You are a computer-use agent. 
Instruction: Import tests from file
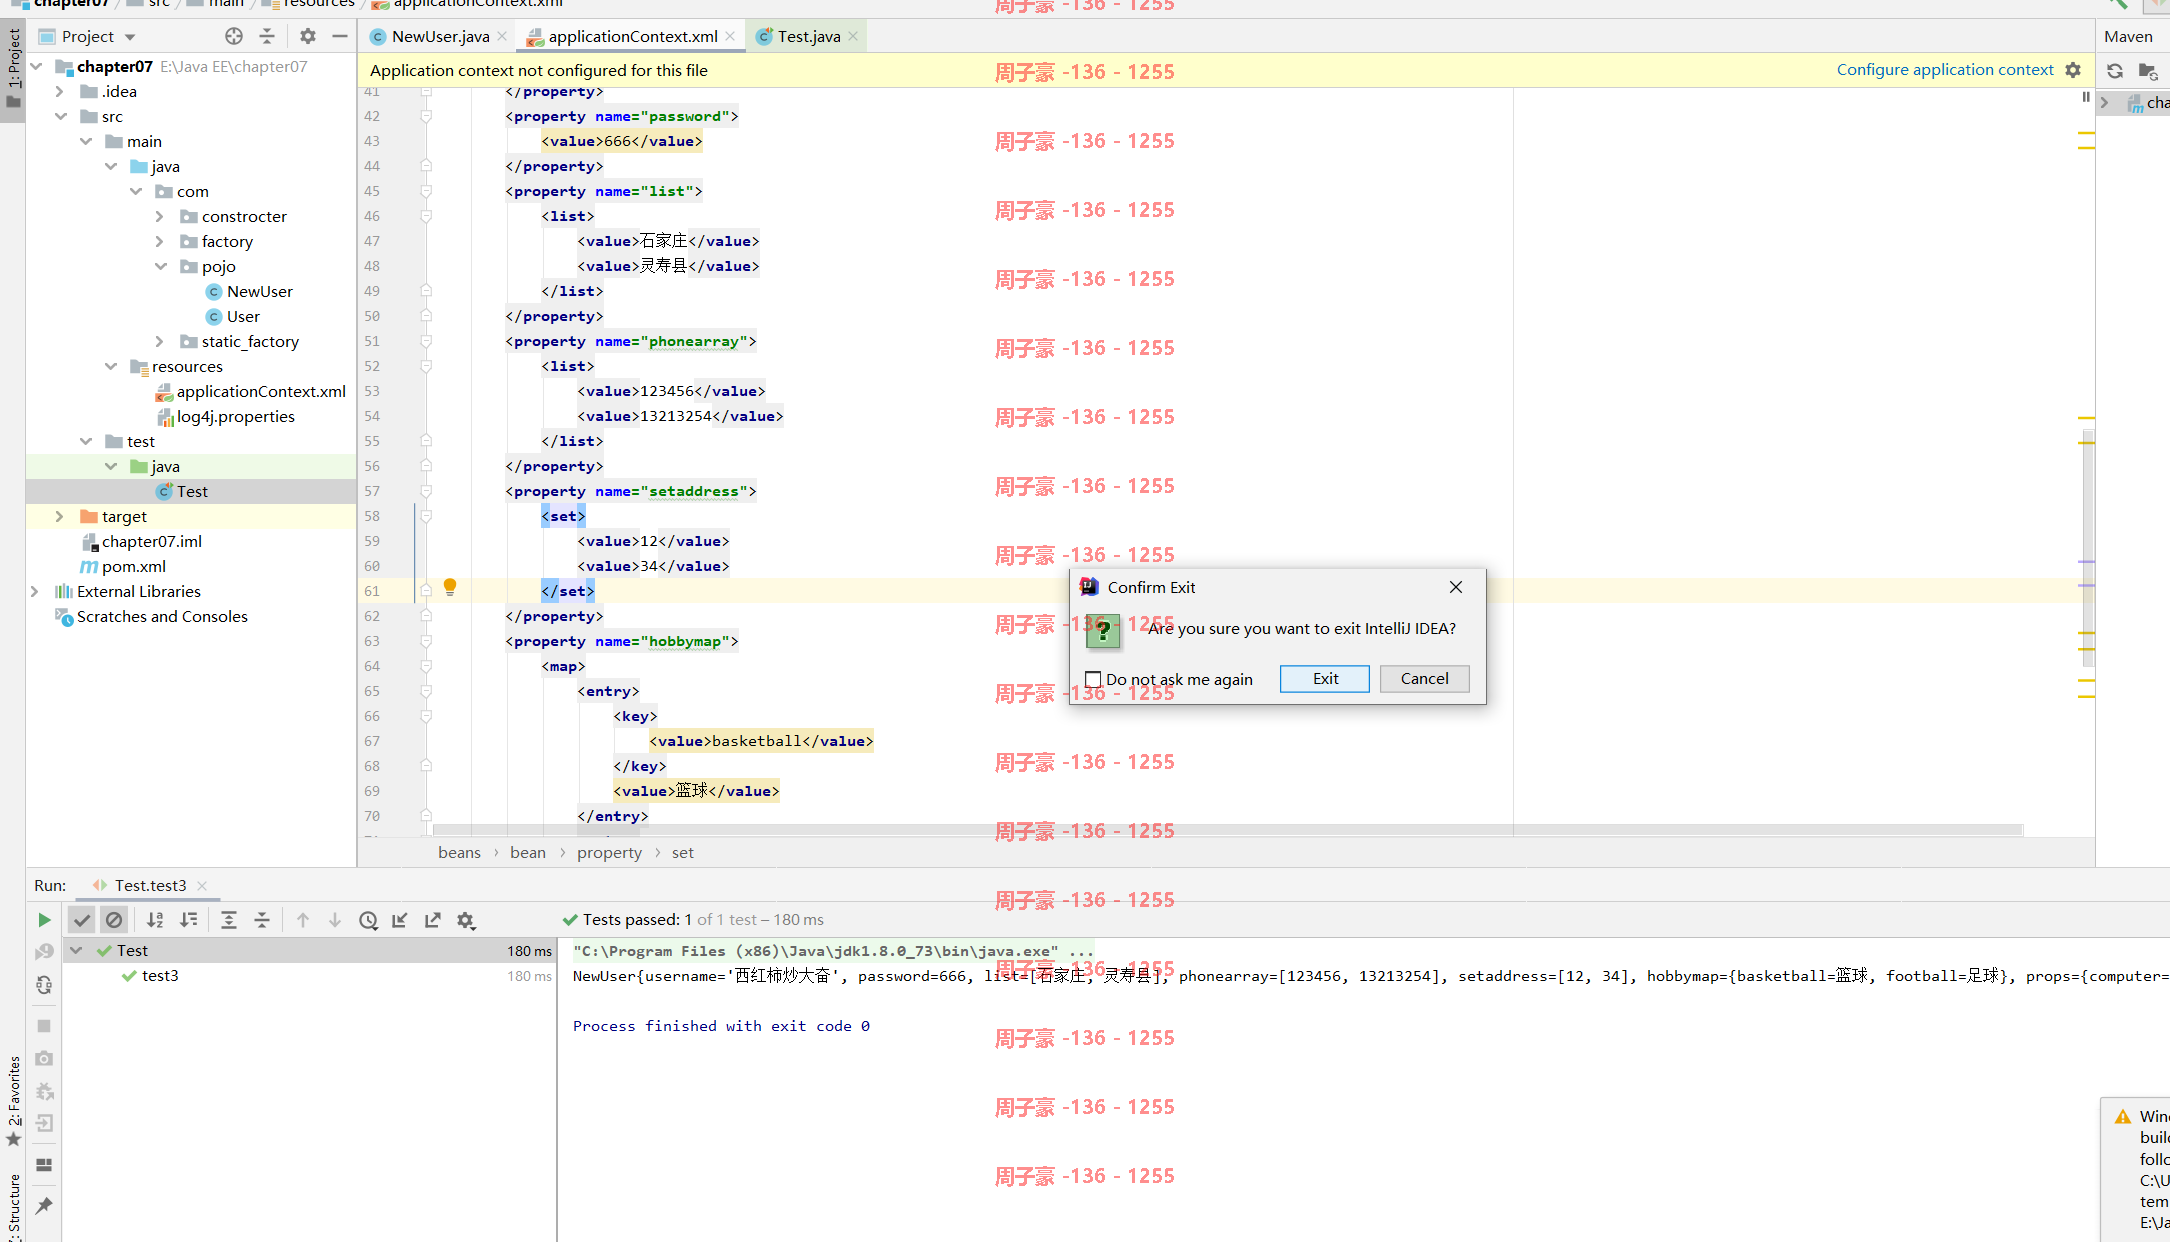(400, 920)
